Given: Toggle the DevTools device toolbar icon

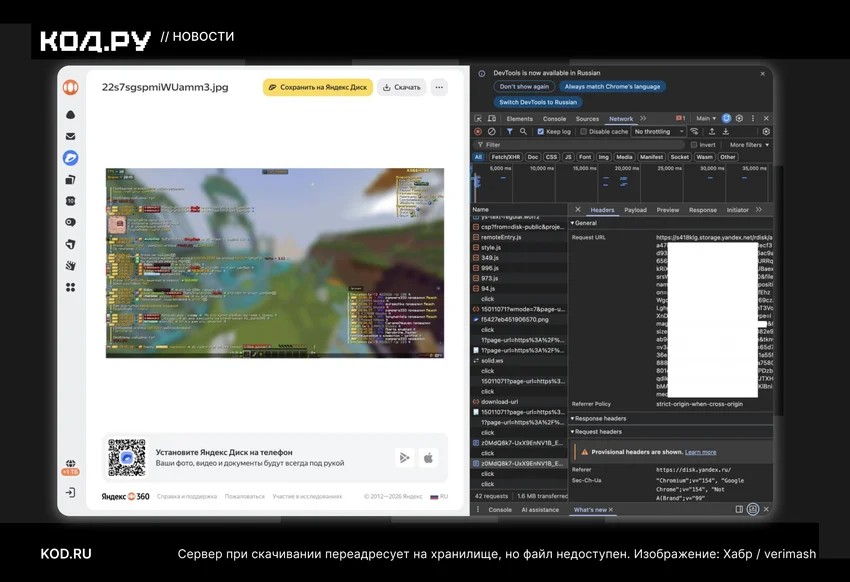Looking at the screenshot, I should point(492,118).
